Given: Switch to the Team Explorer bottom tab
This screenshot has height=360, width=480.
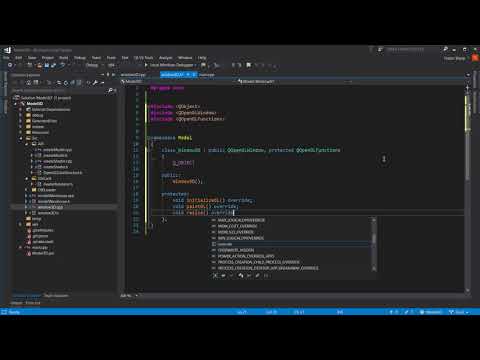Looking at the screenshot, I should pyautogui.click(x=56, y=295).
